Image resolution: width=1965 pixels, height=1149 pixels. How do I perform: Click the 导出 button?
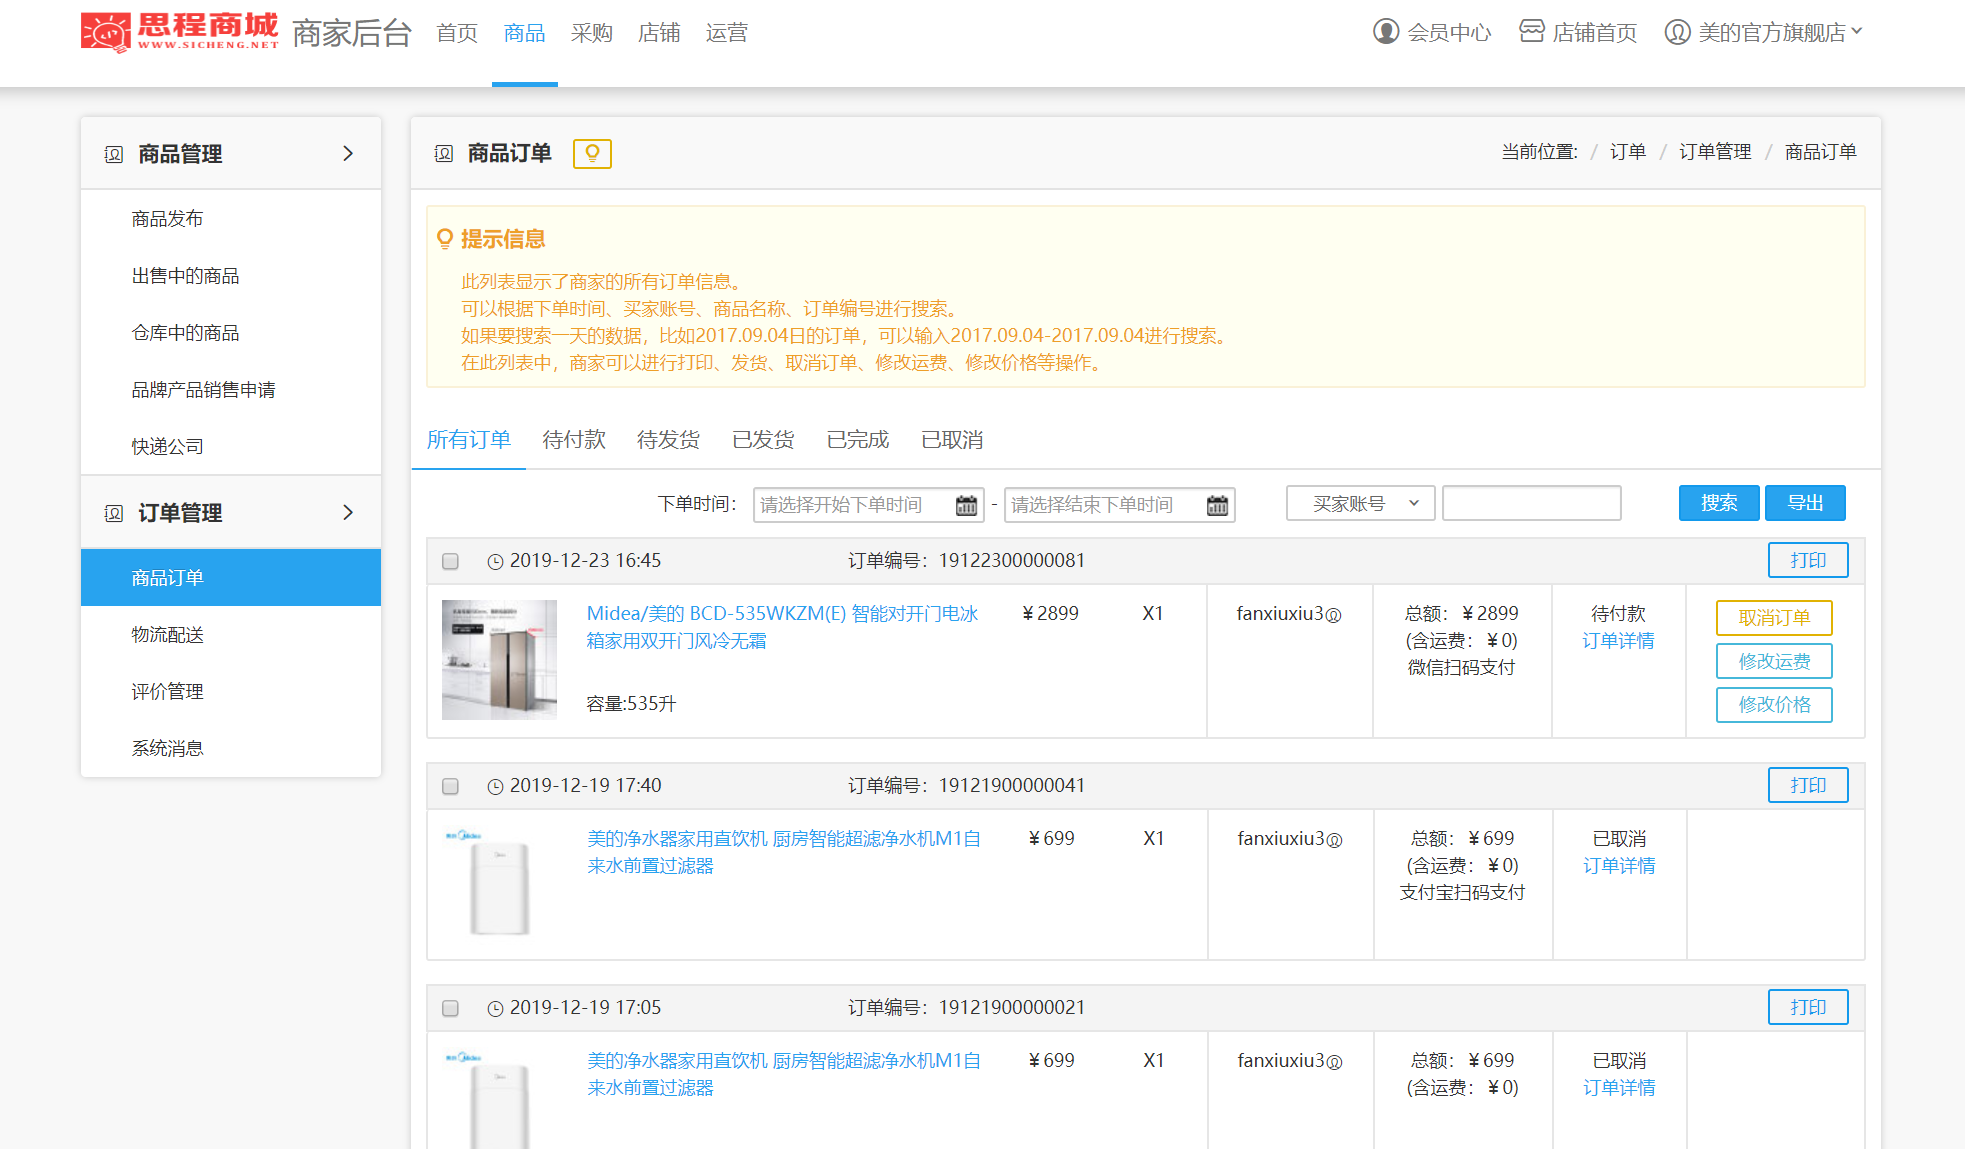(x=1805, y=503)
